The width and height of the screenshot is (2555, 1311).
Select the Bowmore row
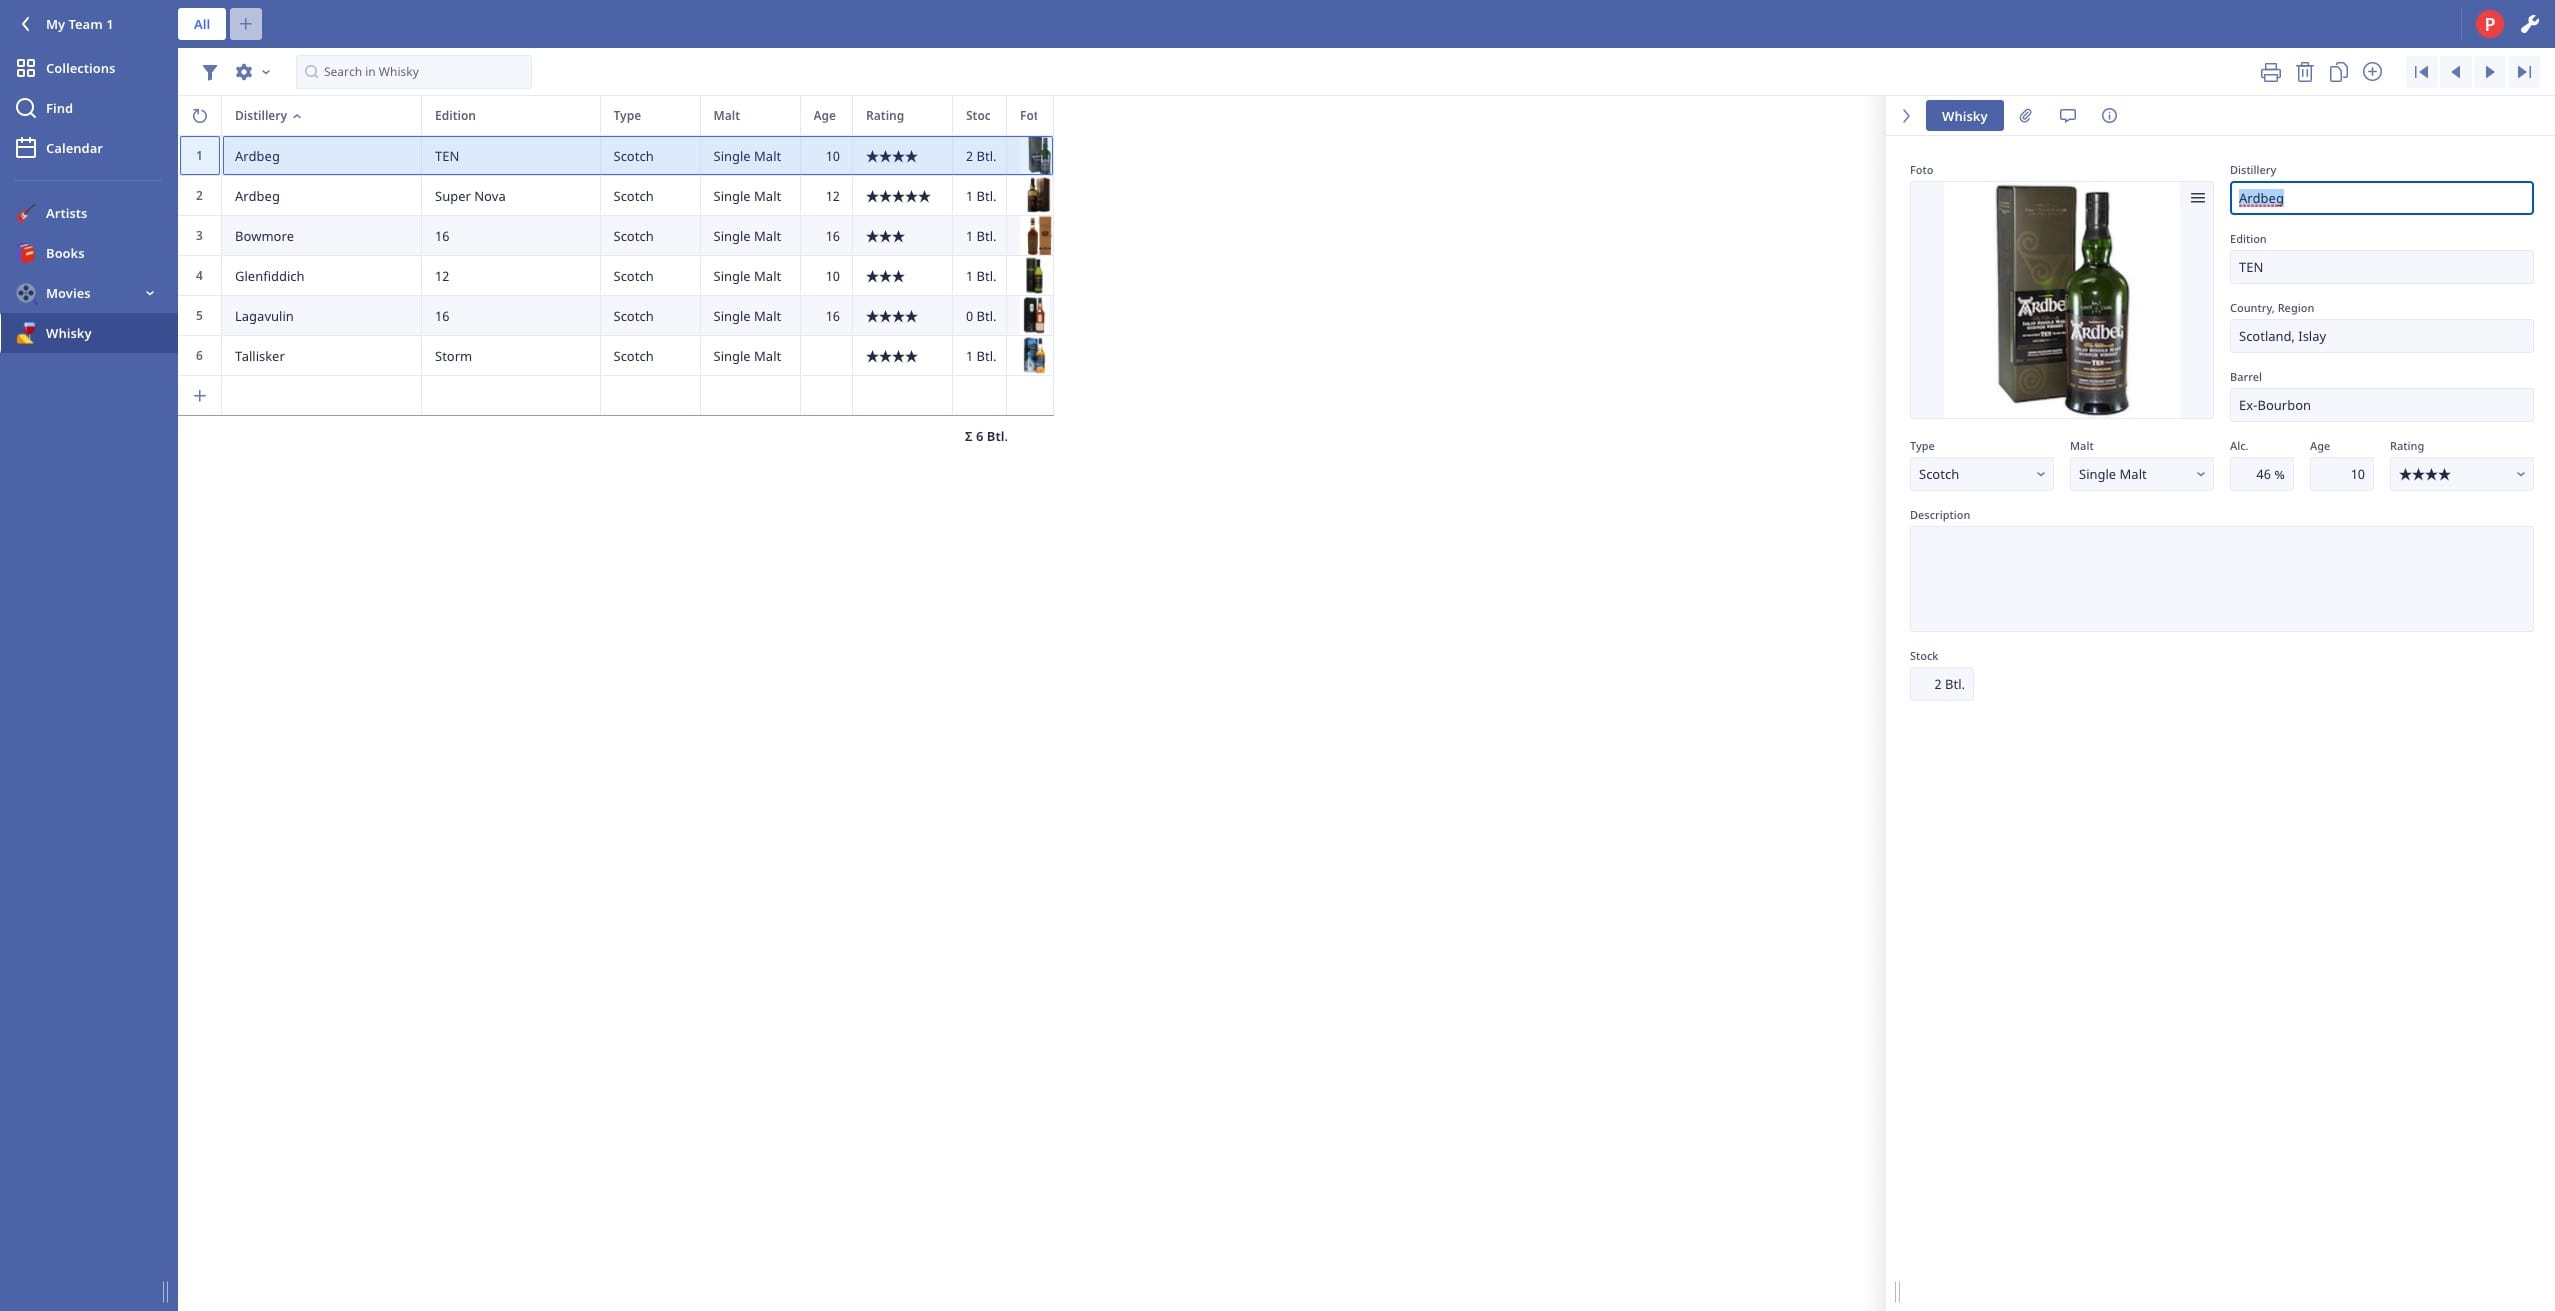click(616, 236)
